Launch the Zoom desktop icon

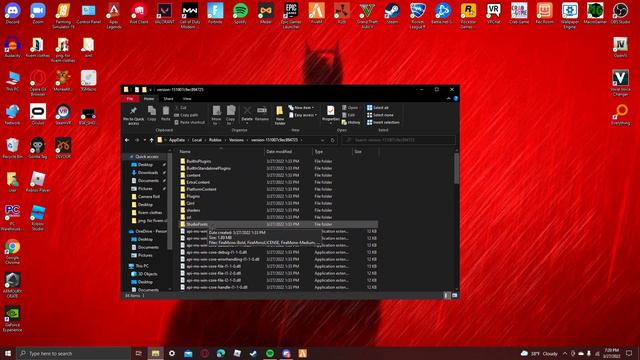click(x=38, y=13)
